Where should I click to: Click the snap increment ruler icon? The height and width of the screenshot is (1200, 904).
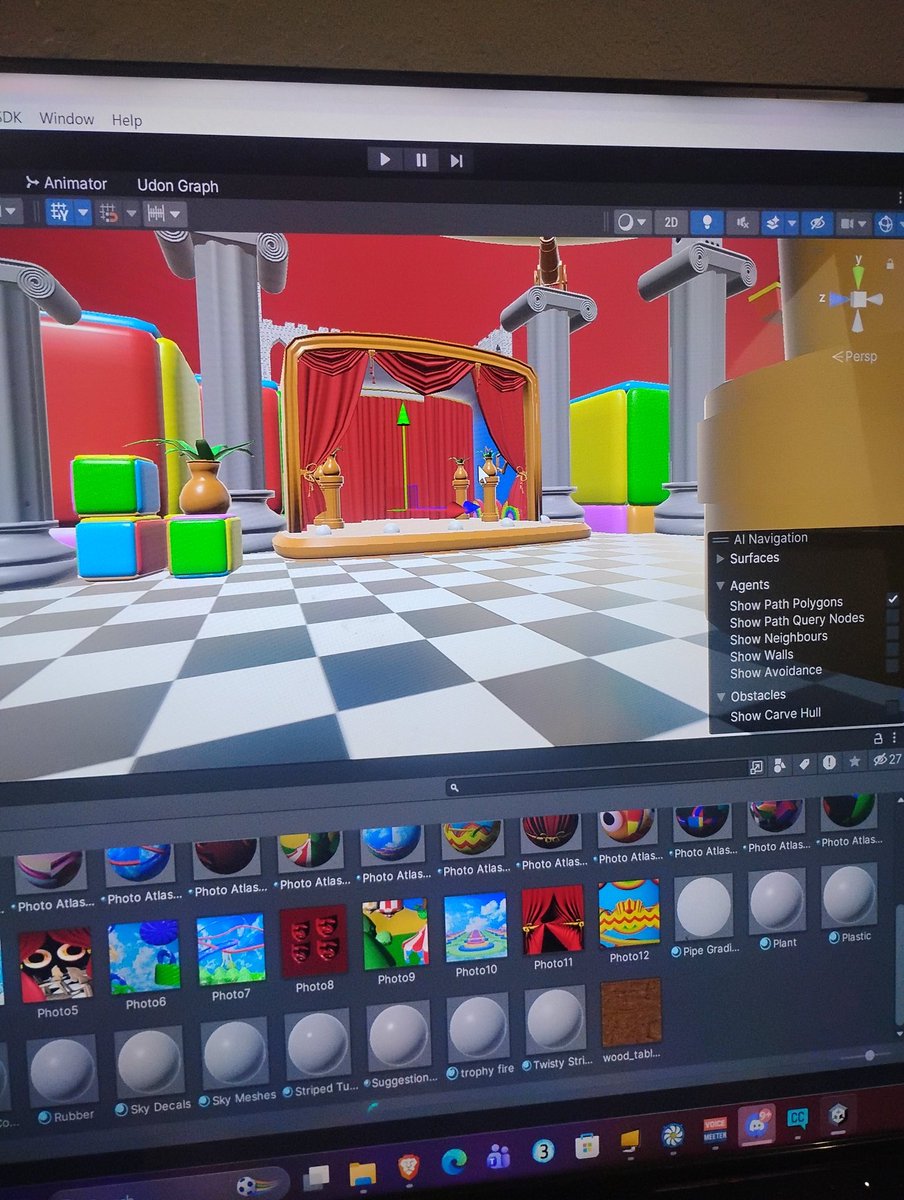pos(155,213)
